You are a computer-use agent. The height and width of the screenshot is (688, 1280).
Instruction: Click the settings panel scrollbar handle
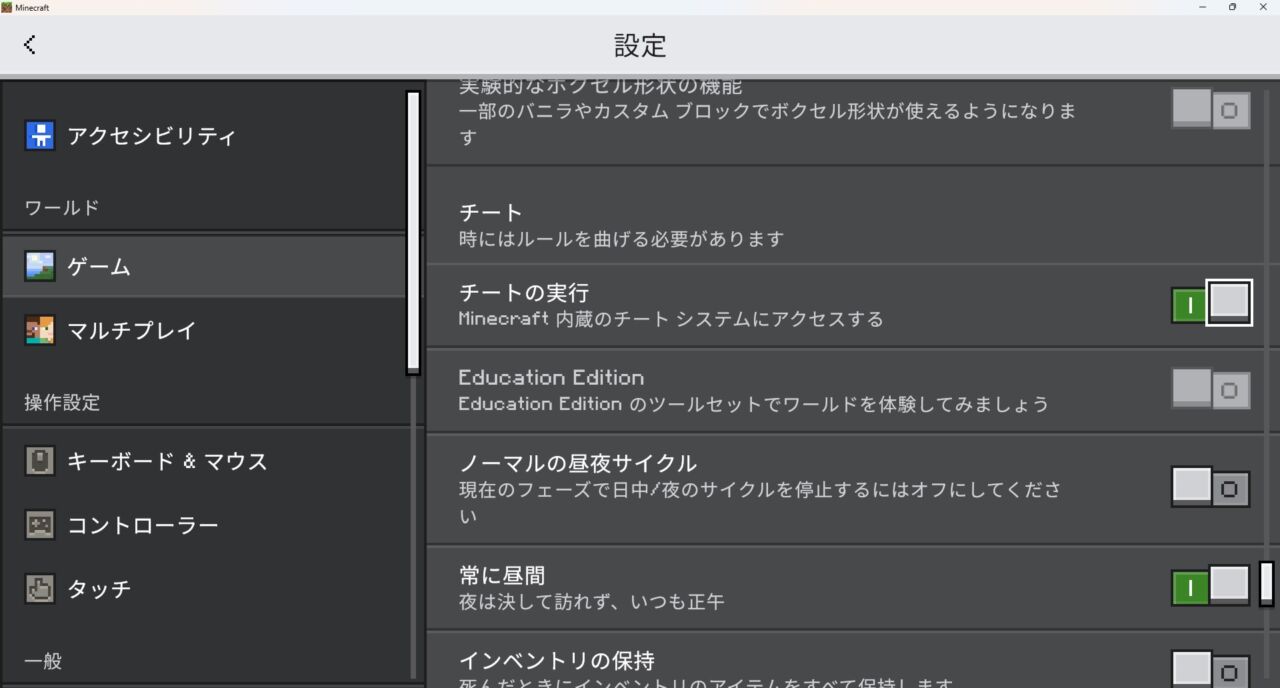(x=1266, y=583)
